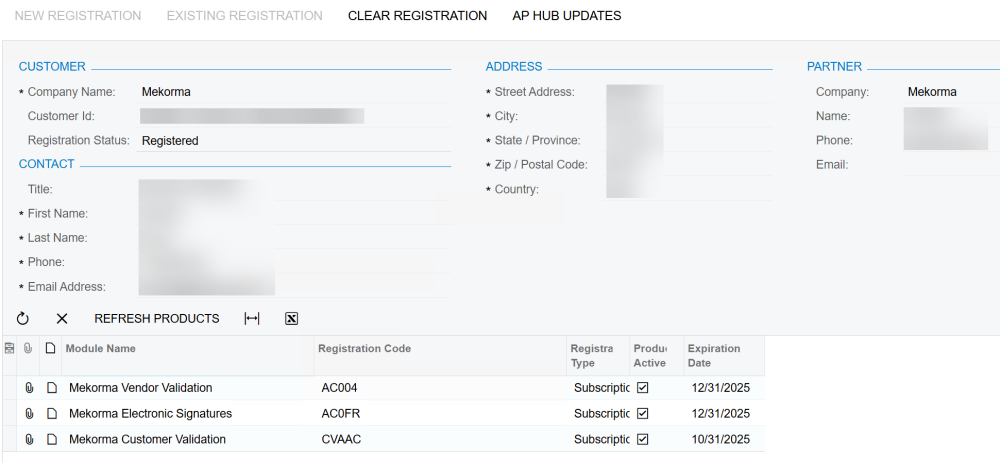This screenshot has width=1000, height=463.
Task: Click the column configuration icon in the grid header
Action: [x=9, y=348]
